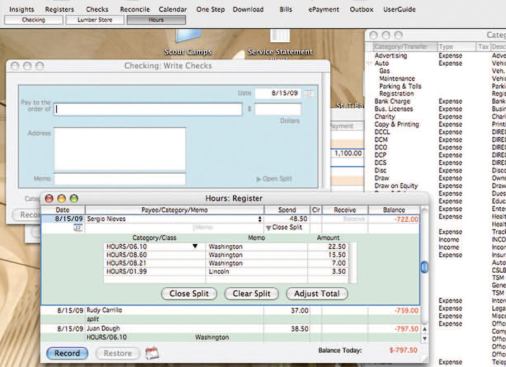This screenshot has width=506, height=367.
Task: Click the register scroll down arrow
Action: [x=424, y=338]
